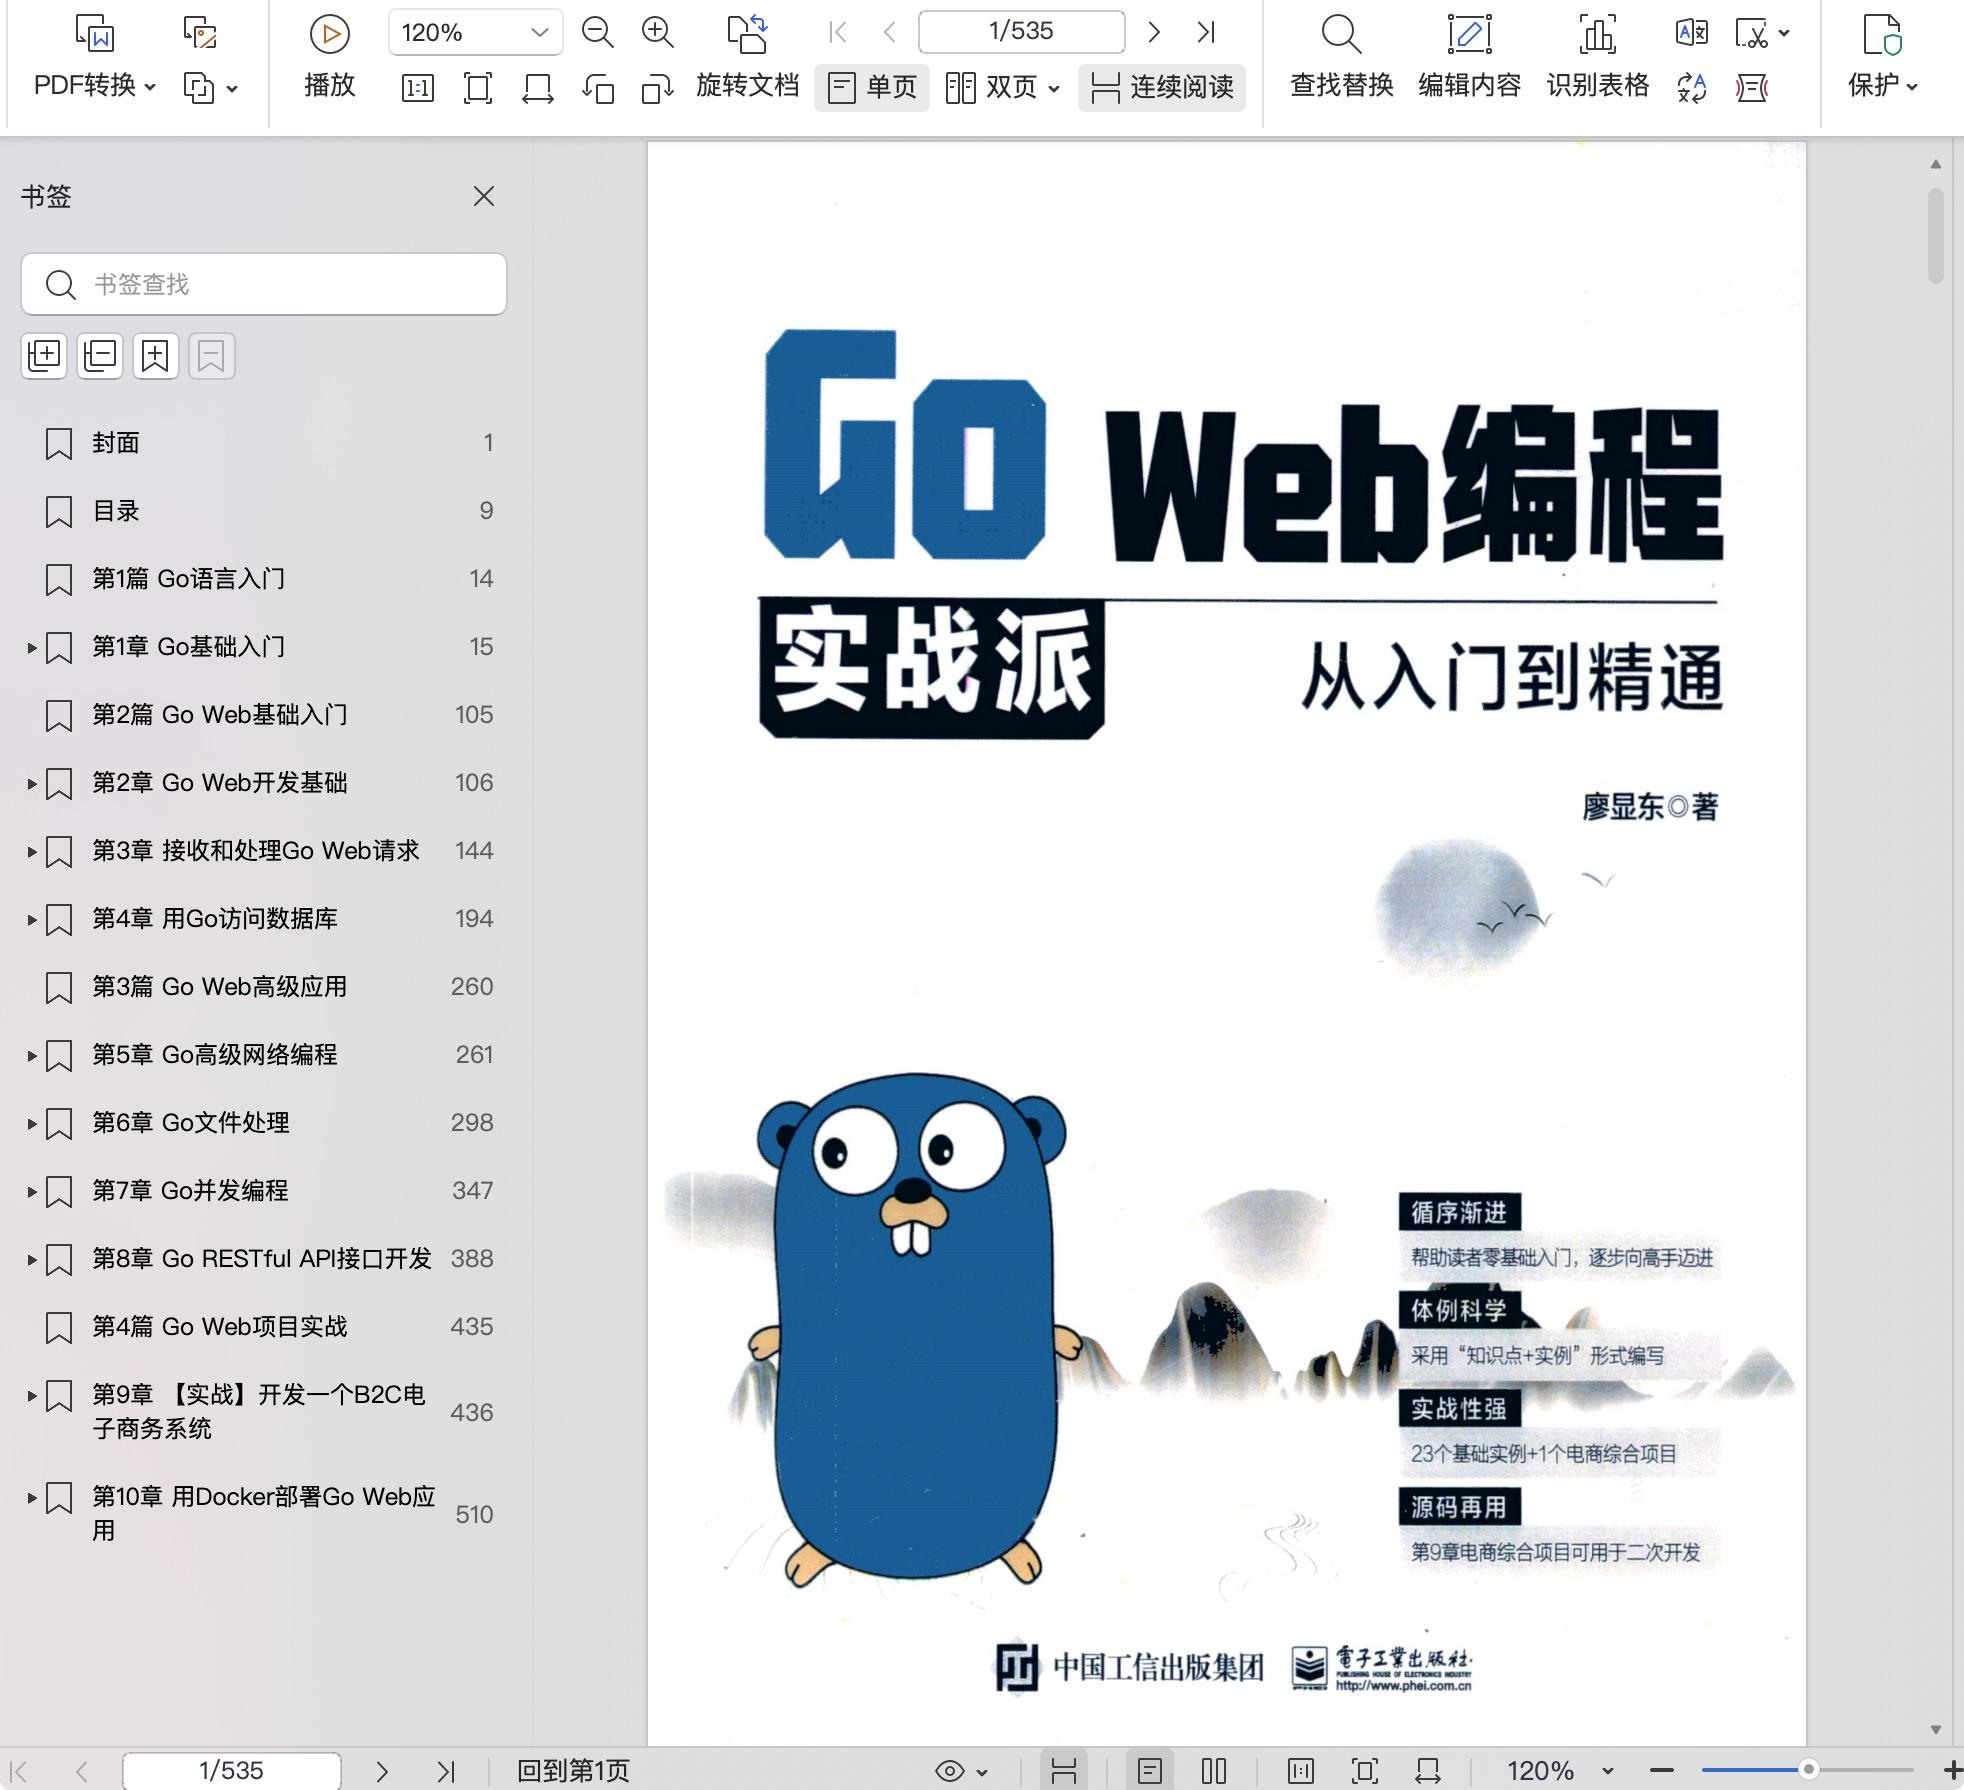Click the fit page icon in toolbar

pos(478,88)
